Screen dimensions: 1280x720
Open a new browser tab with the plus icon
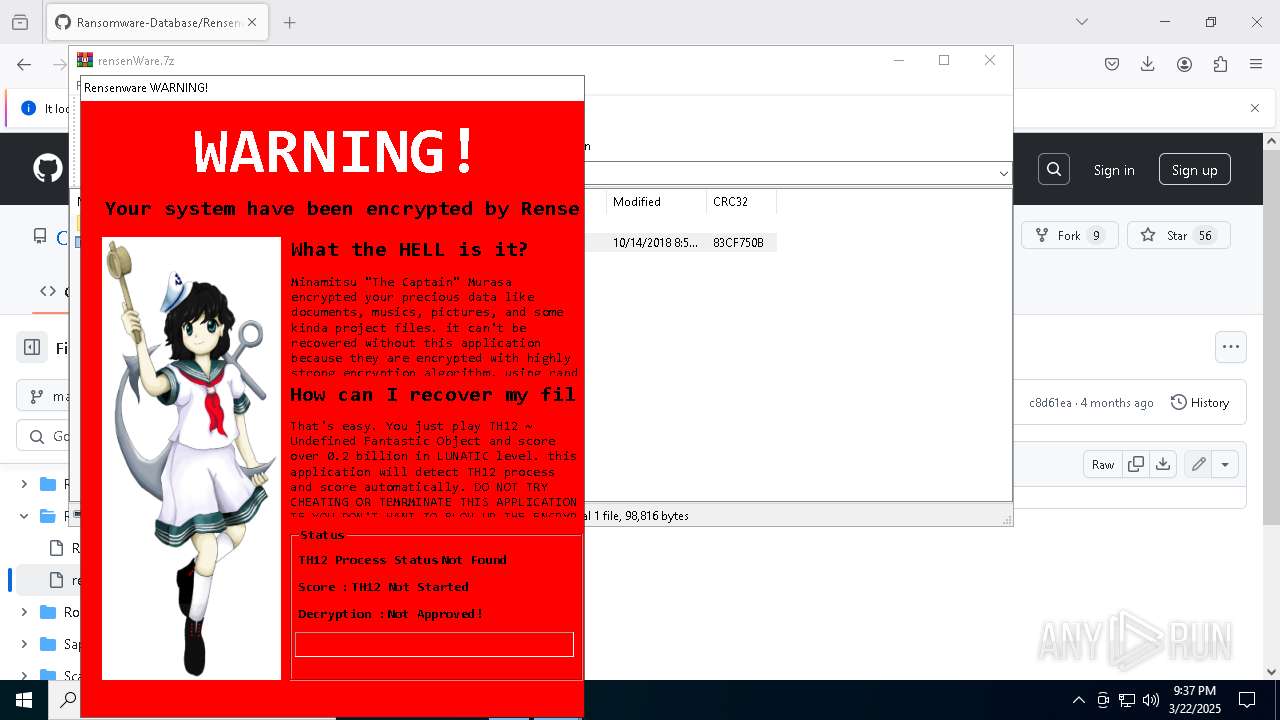point(290,22)
